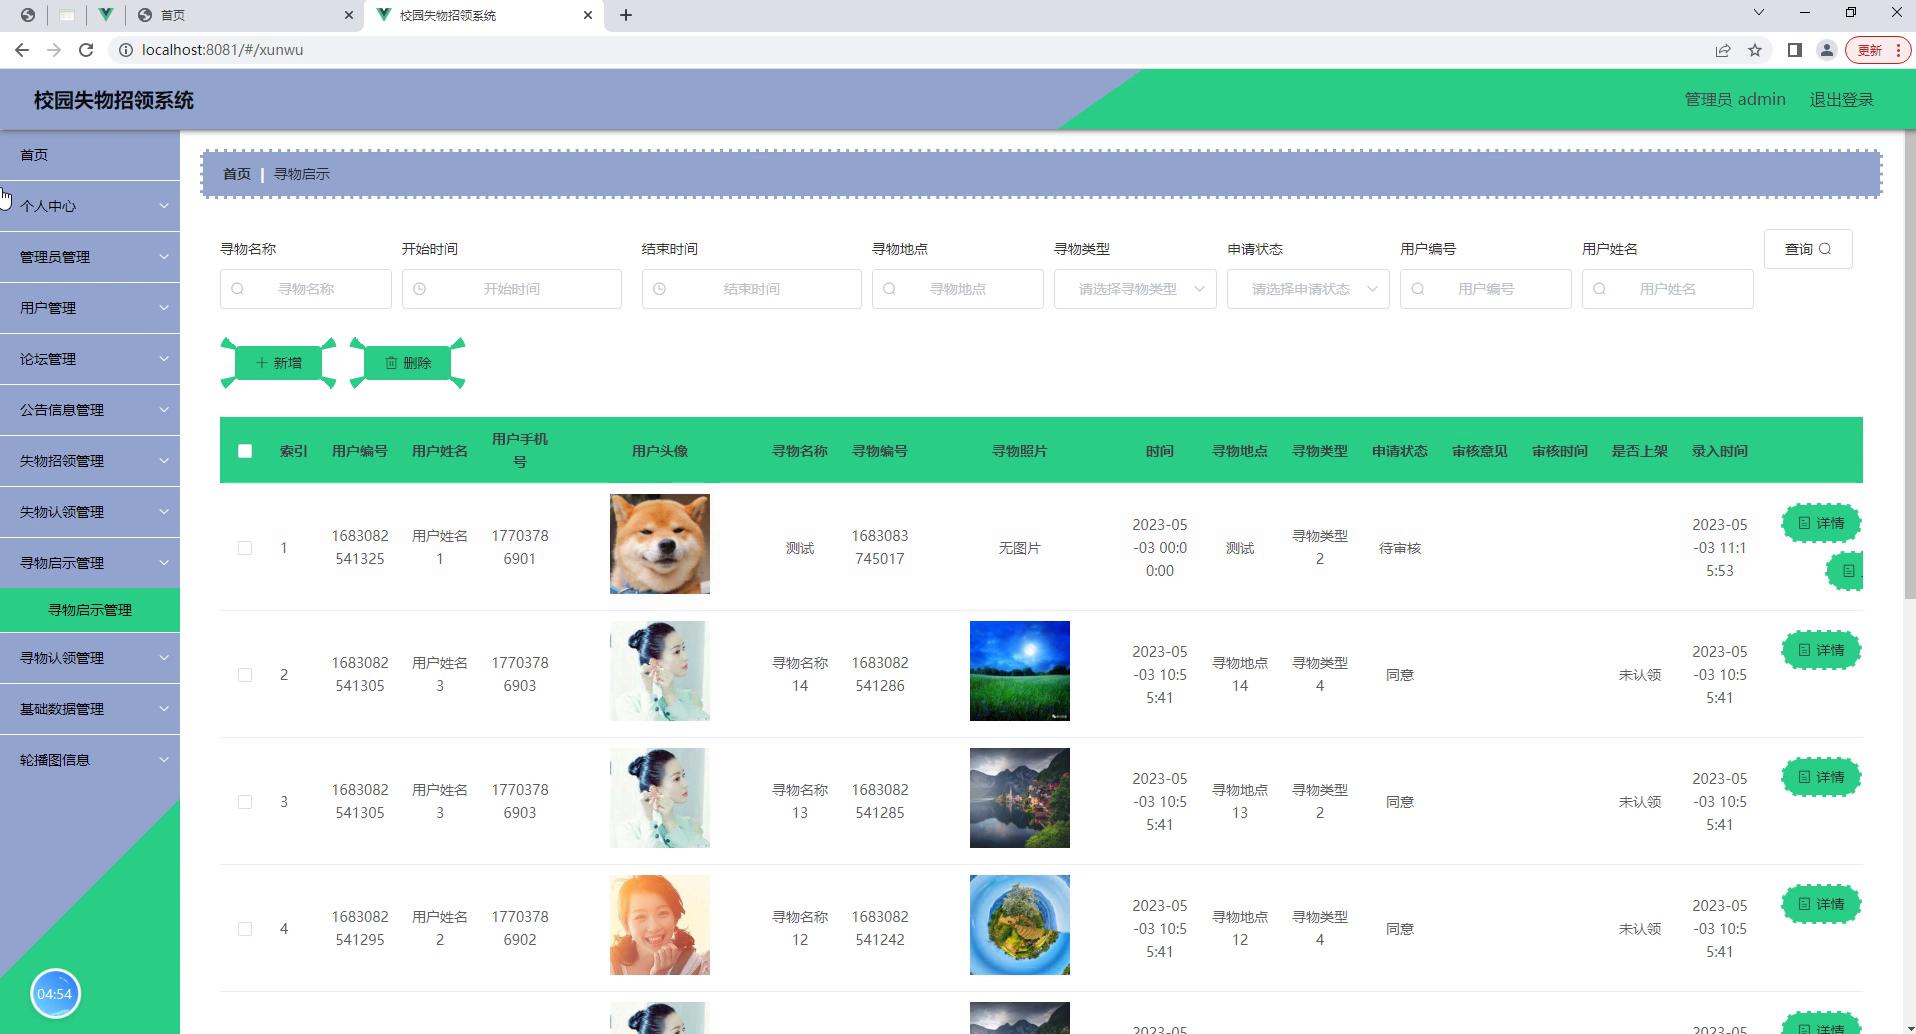Click 首页 breadcrumb link

click(237, 174)
